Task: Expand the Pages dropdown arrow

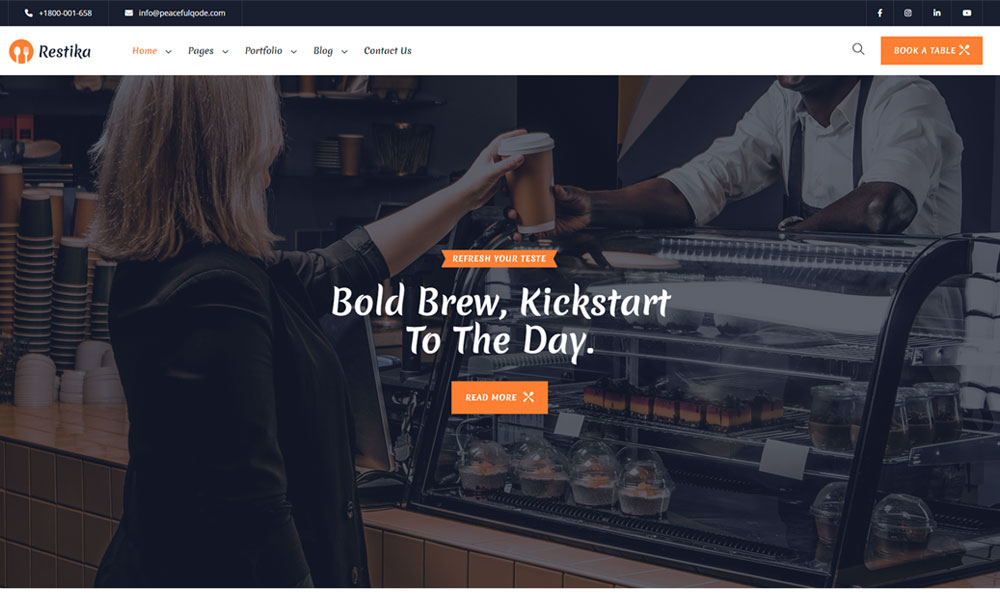Action: tap(225, 52)
